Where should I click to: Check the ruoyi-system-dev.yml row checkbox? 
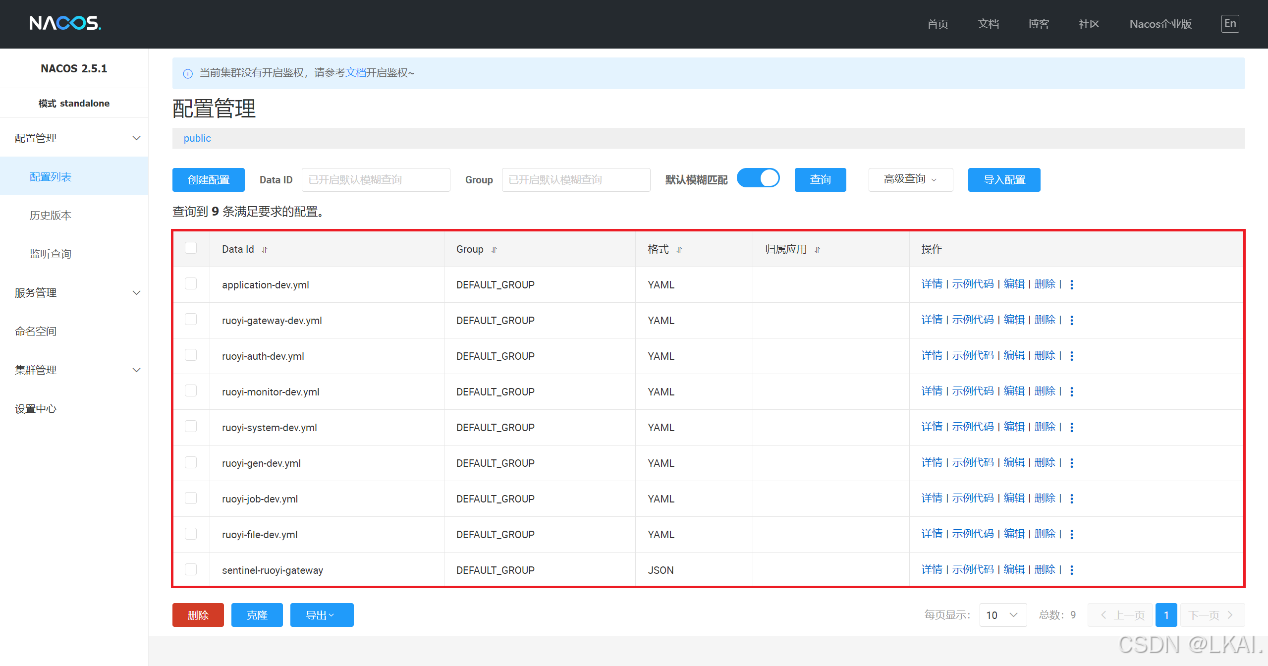click(191, 426)
